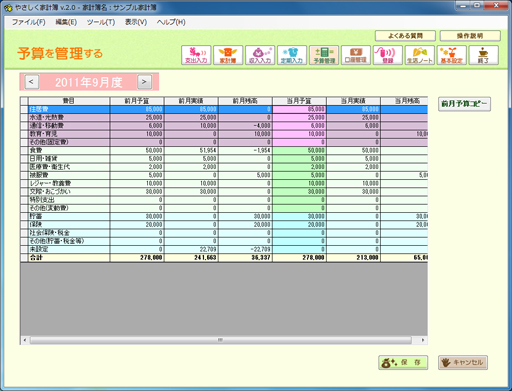The height and width of the screenshot is (391, 512).
Task: Click the 36,337 total balance cell
Action: [245, 258]
